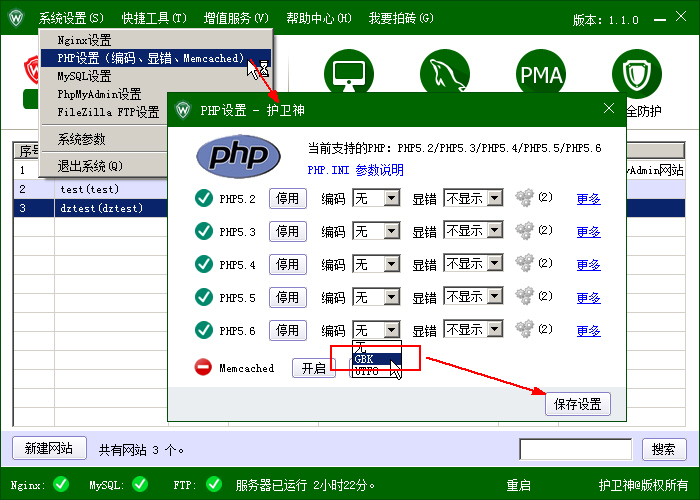The width and height of the screenshot is (700, 500).
Task: Click the red Memcached stopped status icon
Action: (203, 367)
